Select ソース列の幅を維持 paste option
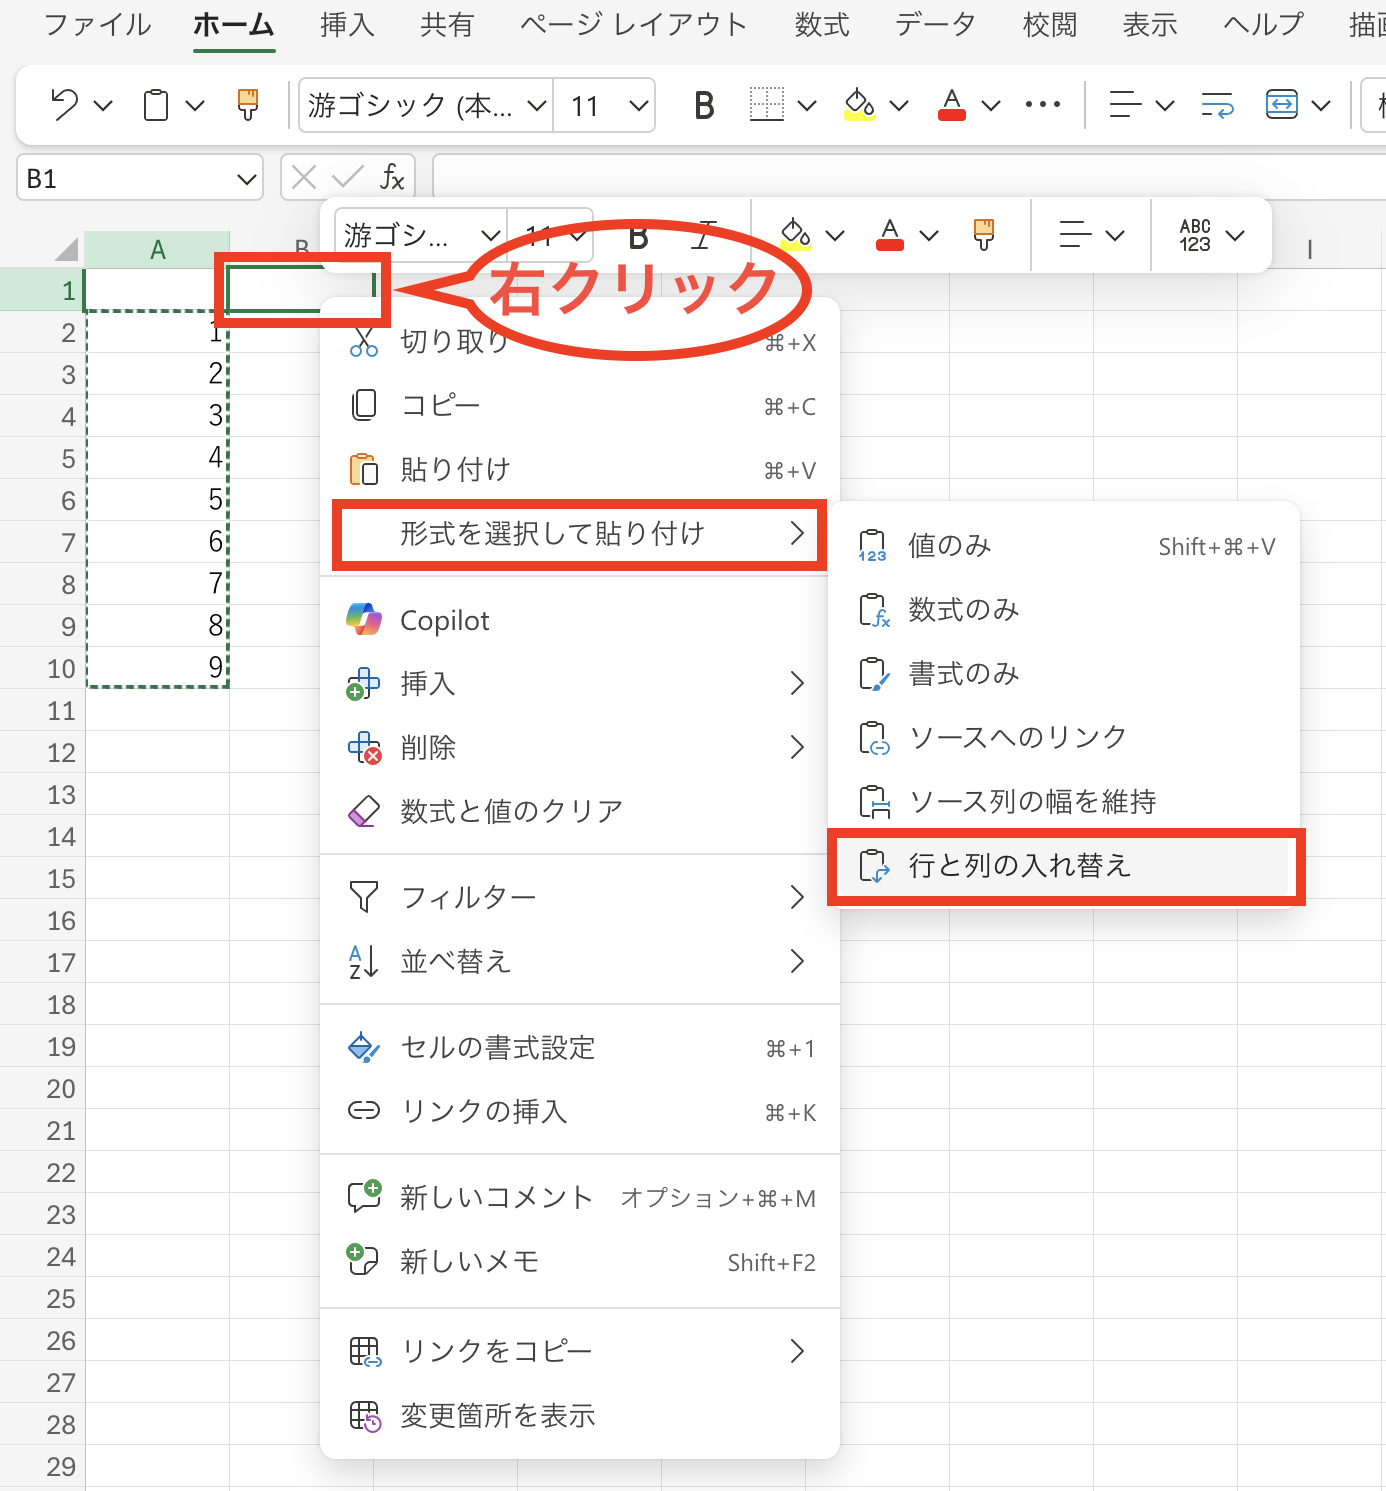The height and width of the screenshot is (1491, 1386). (1065, 802)
